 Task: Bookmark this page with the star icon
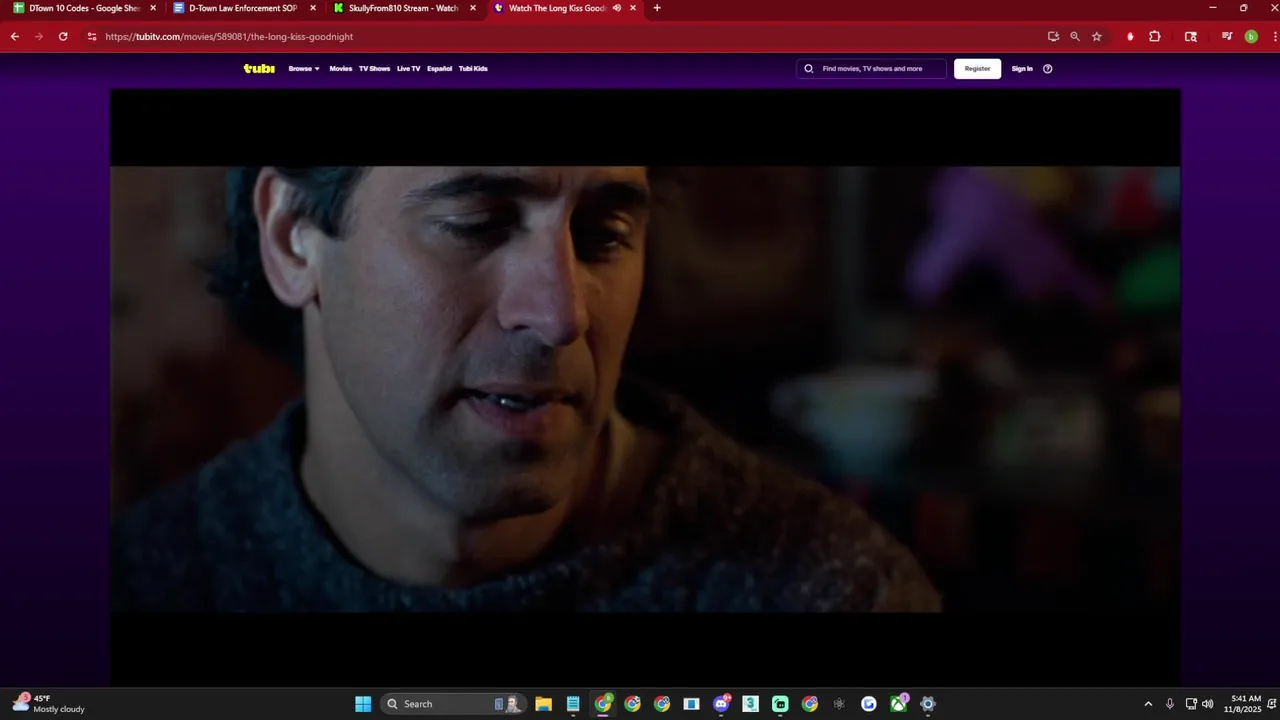(x=1097, y=36)
